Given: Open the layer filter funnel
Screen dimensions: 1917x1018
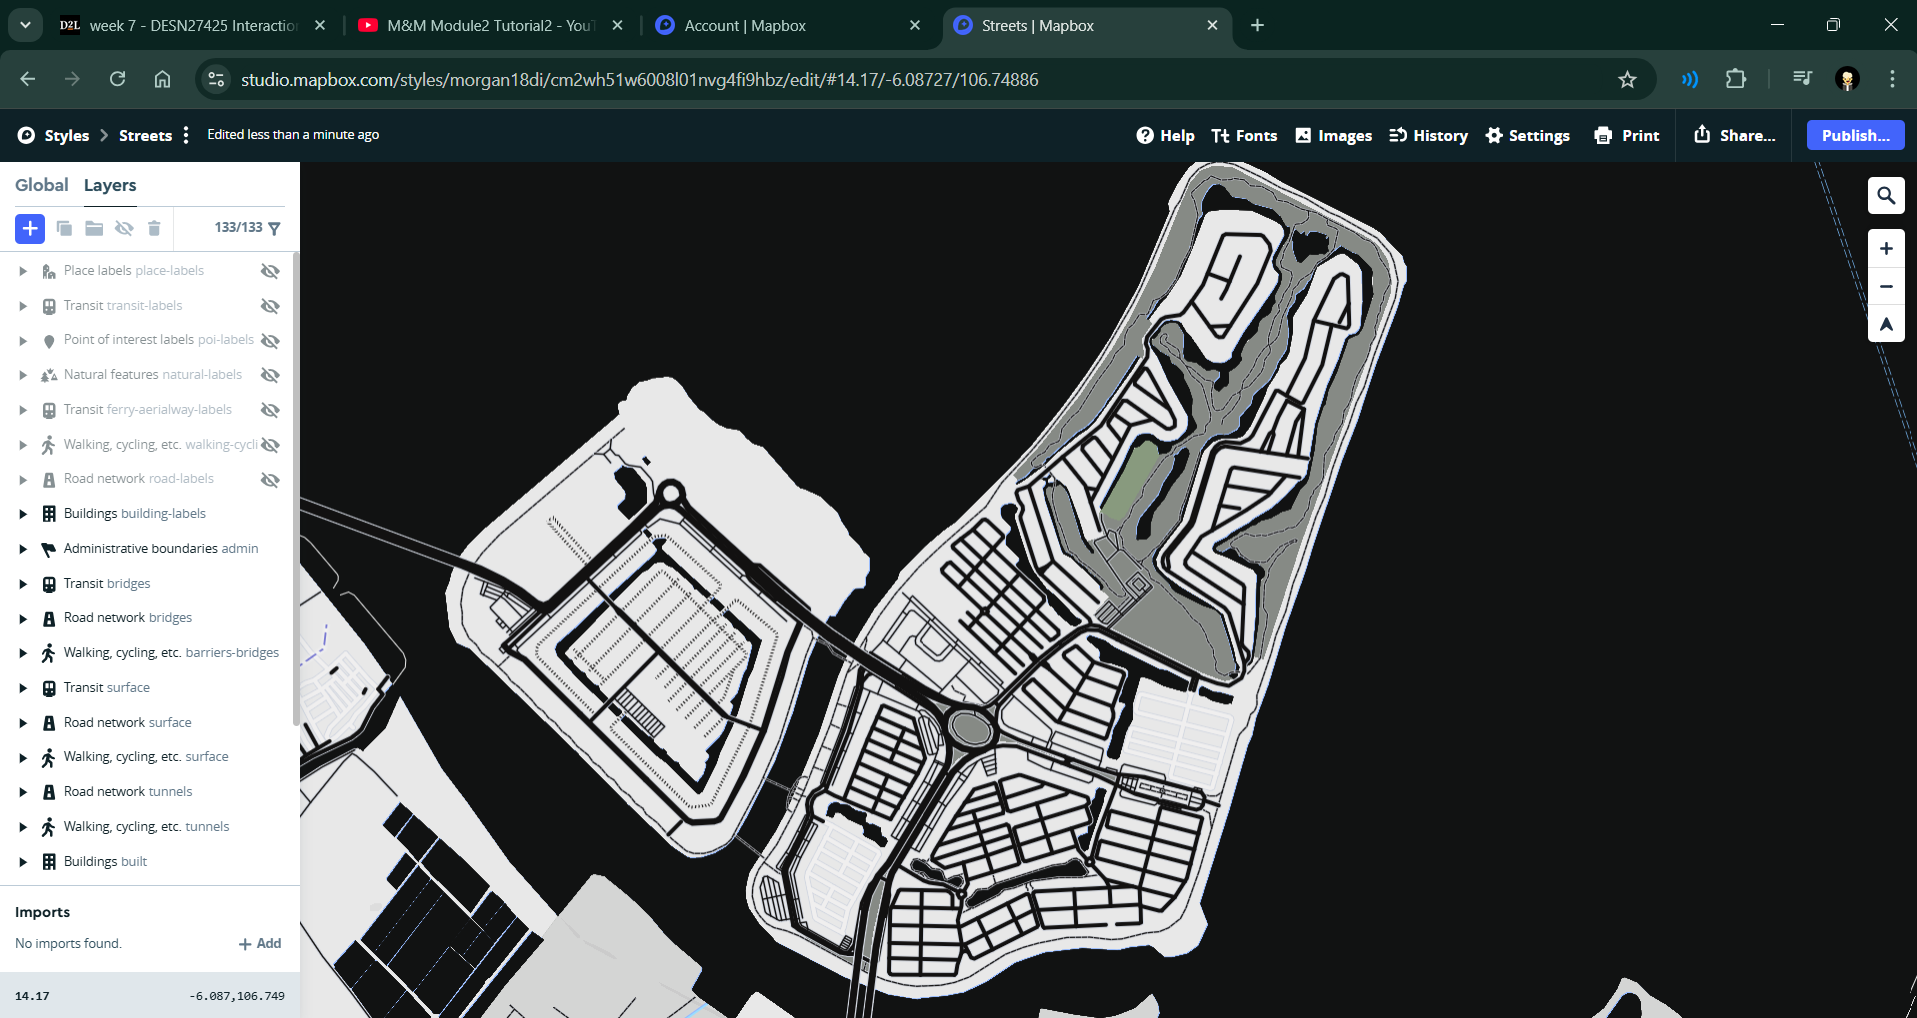Looking at the screenshot, I should coord(275,229).
